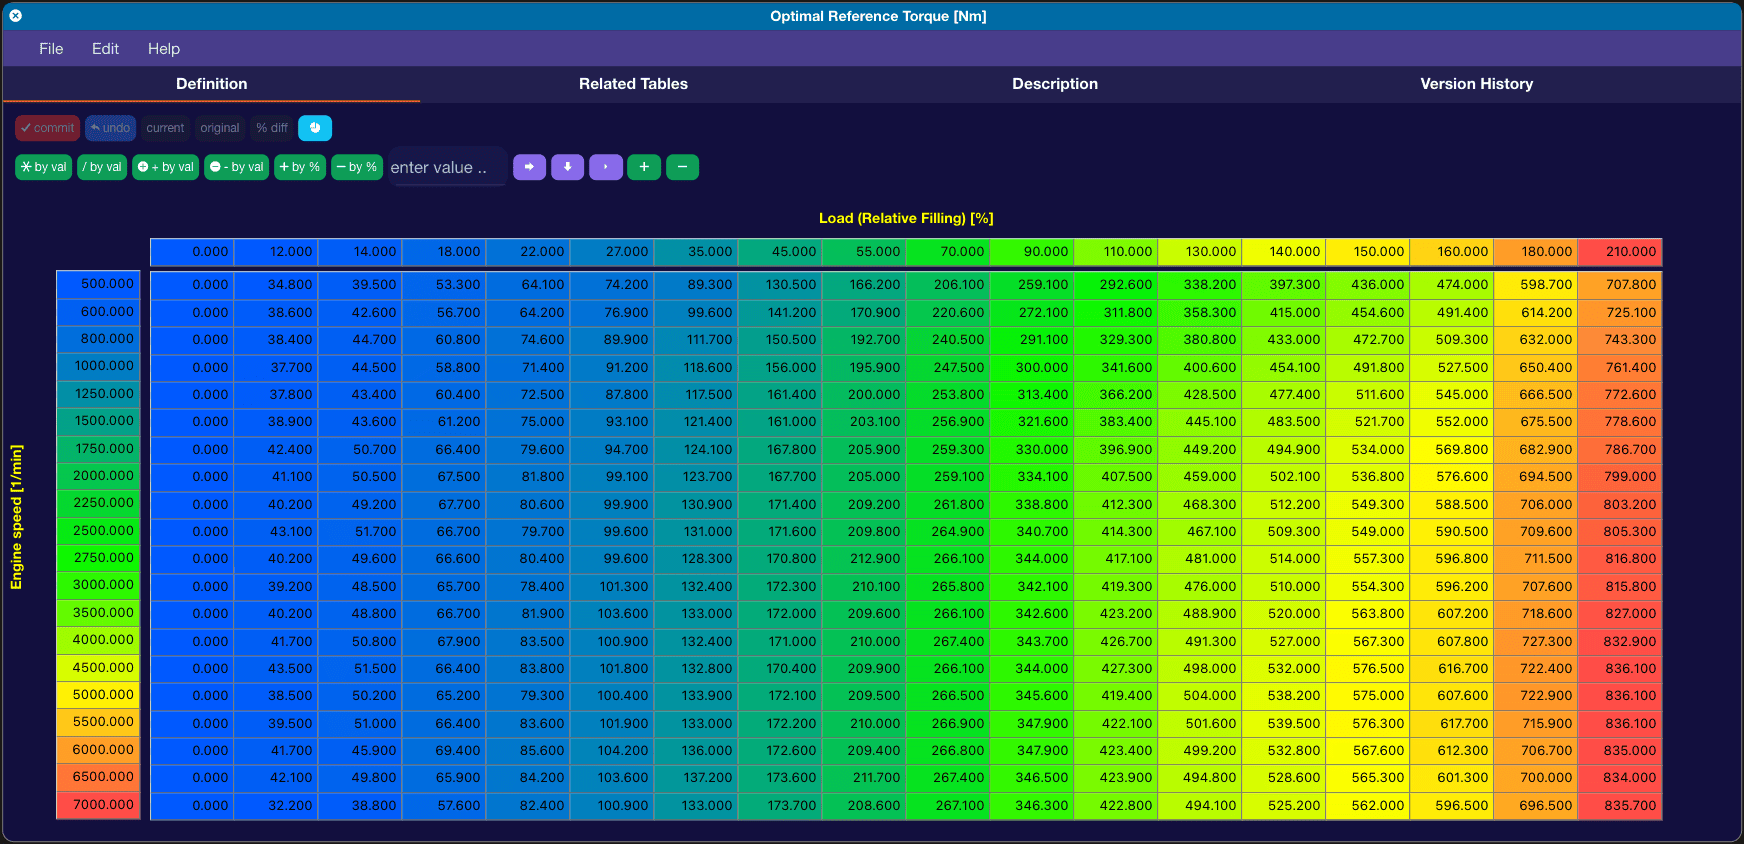Screen dimensions: 1744x844
Task: Click the commit button
Action: point(47,128)
